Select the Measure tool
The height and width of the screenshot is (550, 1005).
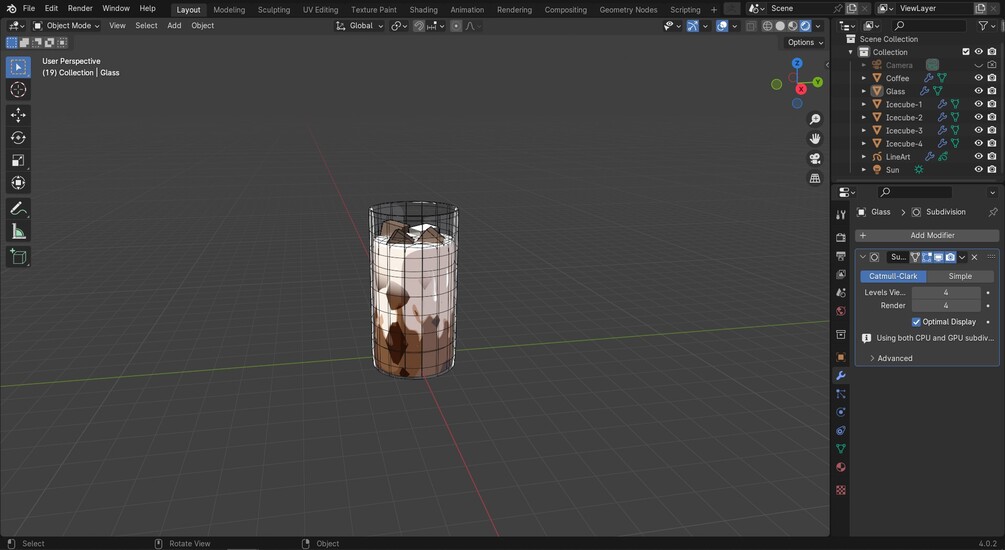pyautogui.click(x=18, y=231)
